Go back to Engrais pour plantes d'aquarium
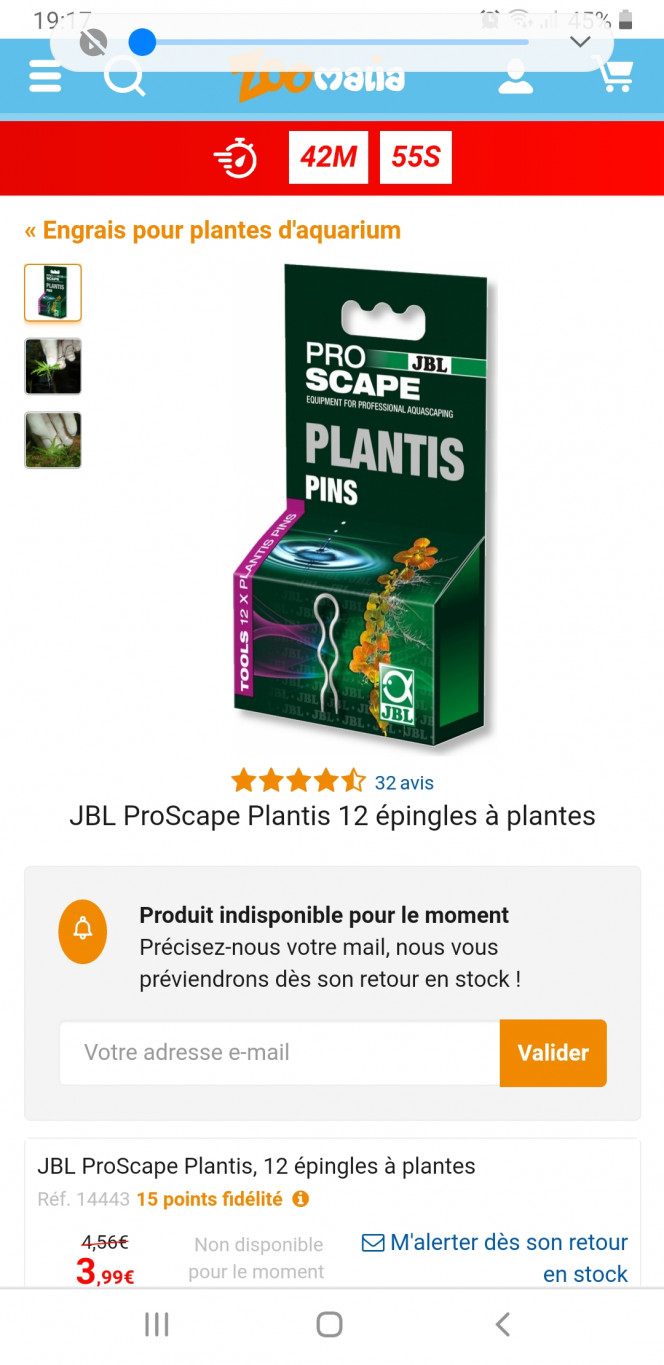Viewport: 664px width, 1365px height. point(213,230)
